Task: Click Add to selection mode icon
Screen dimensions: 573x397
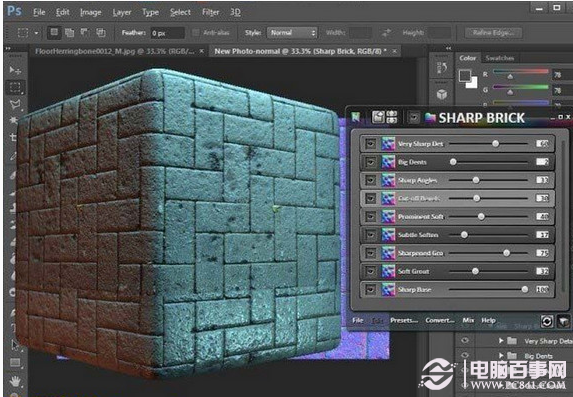Action: (69, 33)
